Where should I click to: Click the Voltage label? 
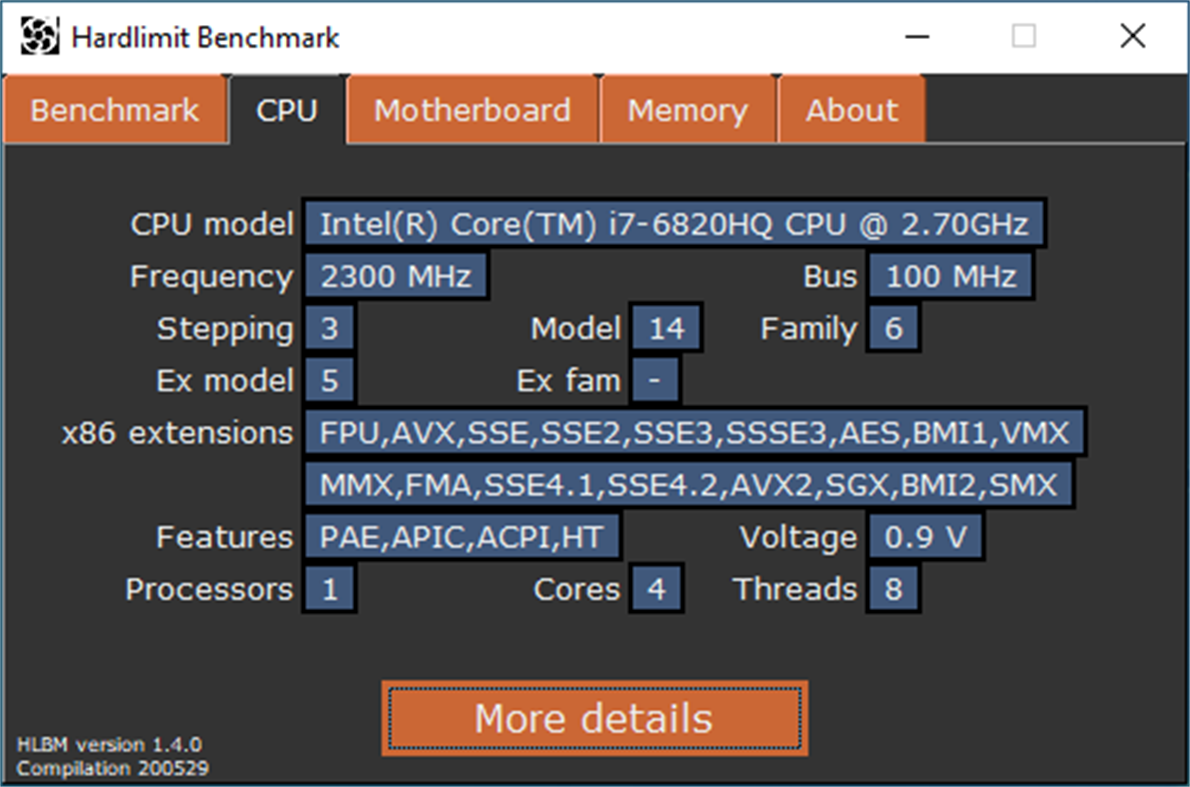point(798,537)
